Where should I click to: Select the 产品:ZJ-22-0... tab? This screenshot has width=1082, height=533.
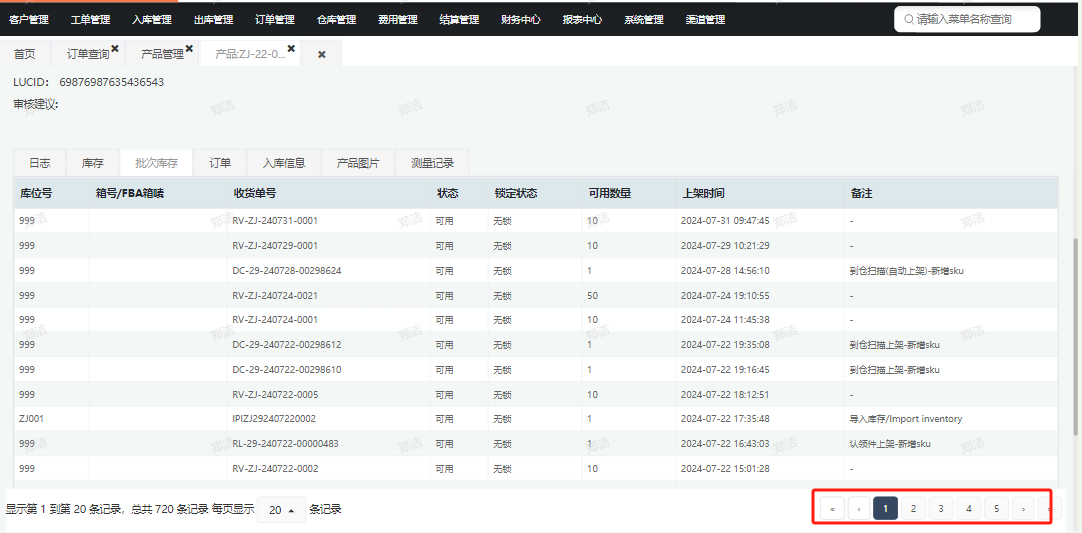click(250, 55)
